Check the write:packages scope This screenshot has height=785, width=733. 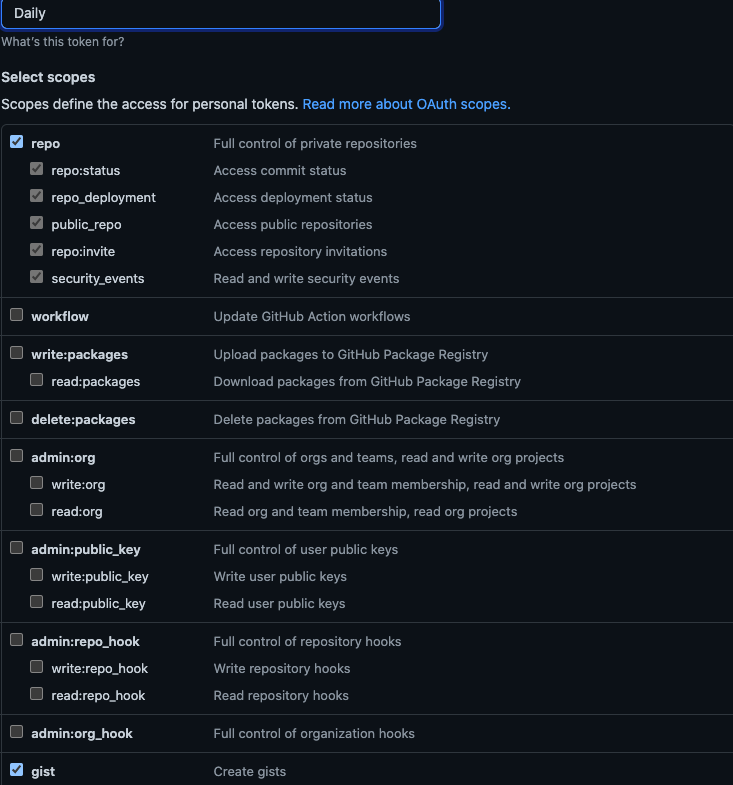click(x=17, y=353)
